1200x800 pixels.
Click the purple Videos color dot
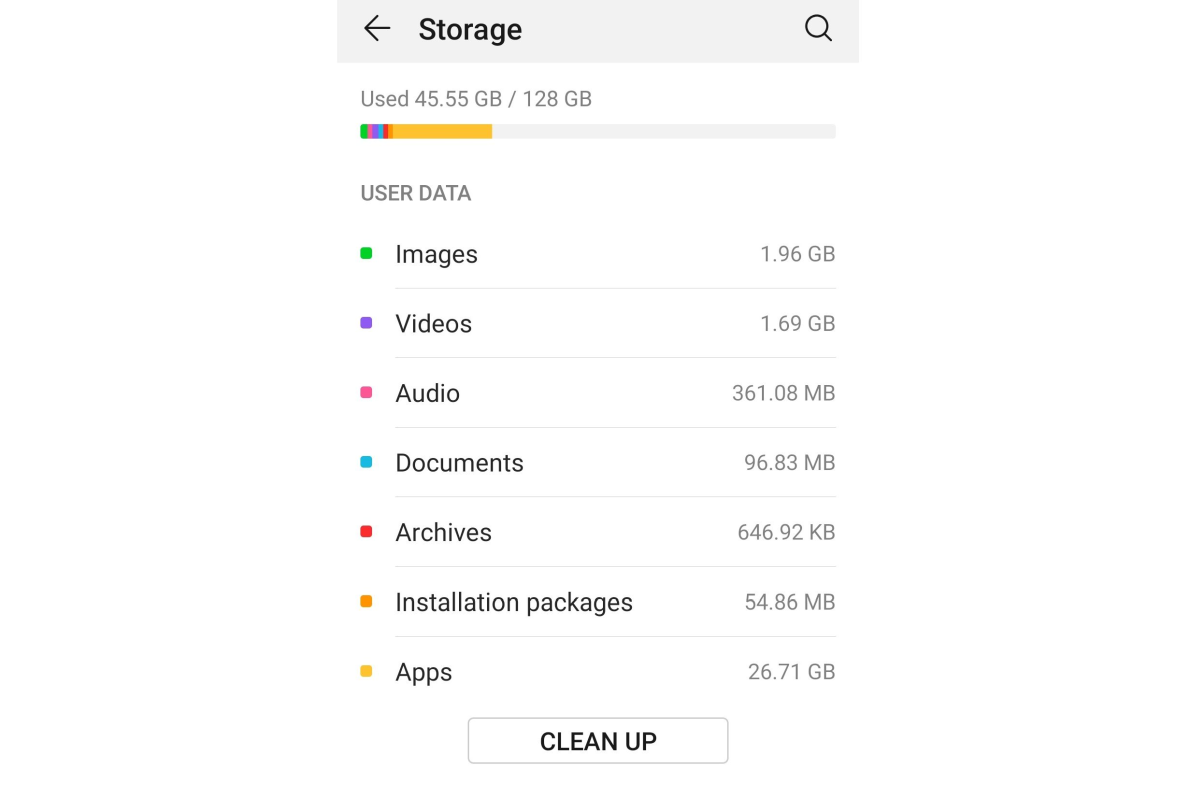point(366,323)
